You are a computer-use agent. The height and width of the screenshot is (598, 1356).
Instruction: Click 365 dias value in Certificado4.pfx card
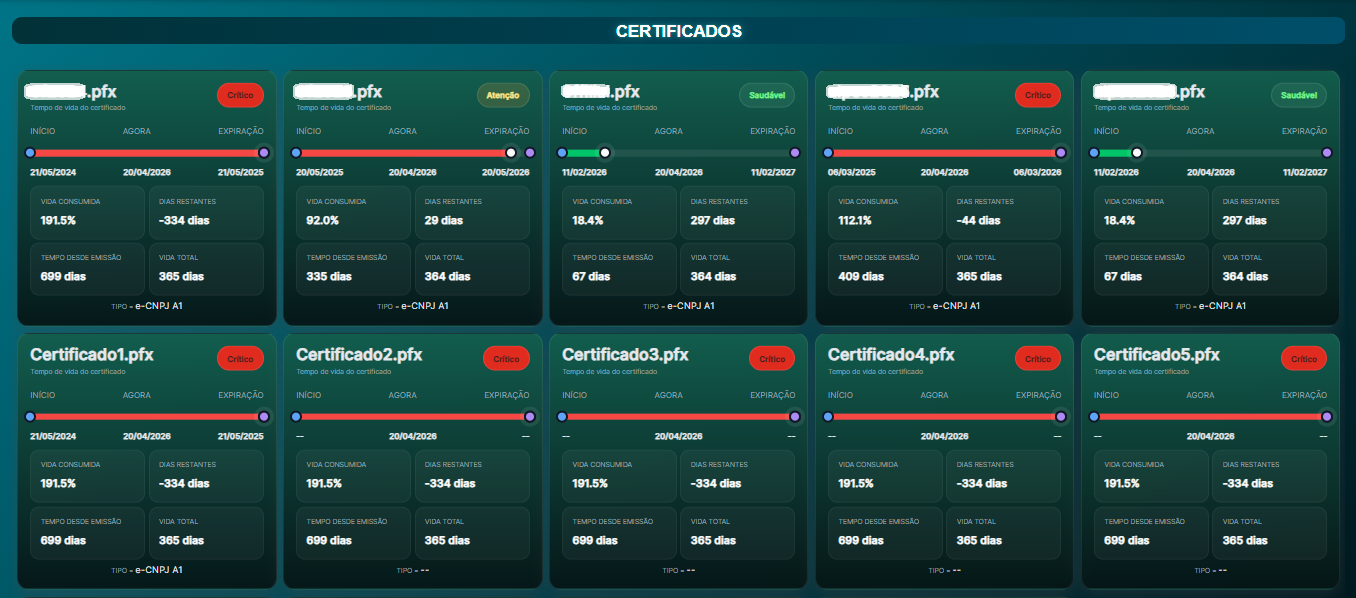tap(979, 540)
